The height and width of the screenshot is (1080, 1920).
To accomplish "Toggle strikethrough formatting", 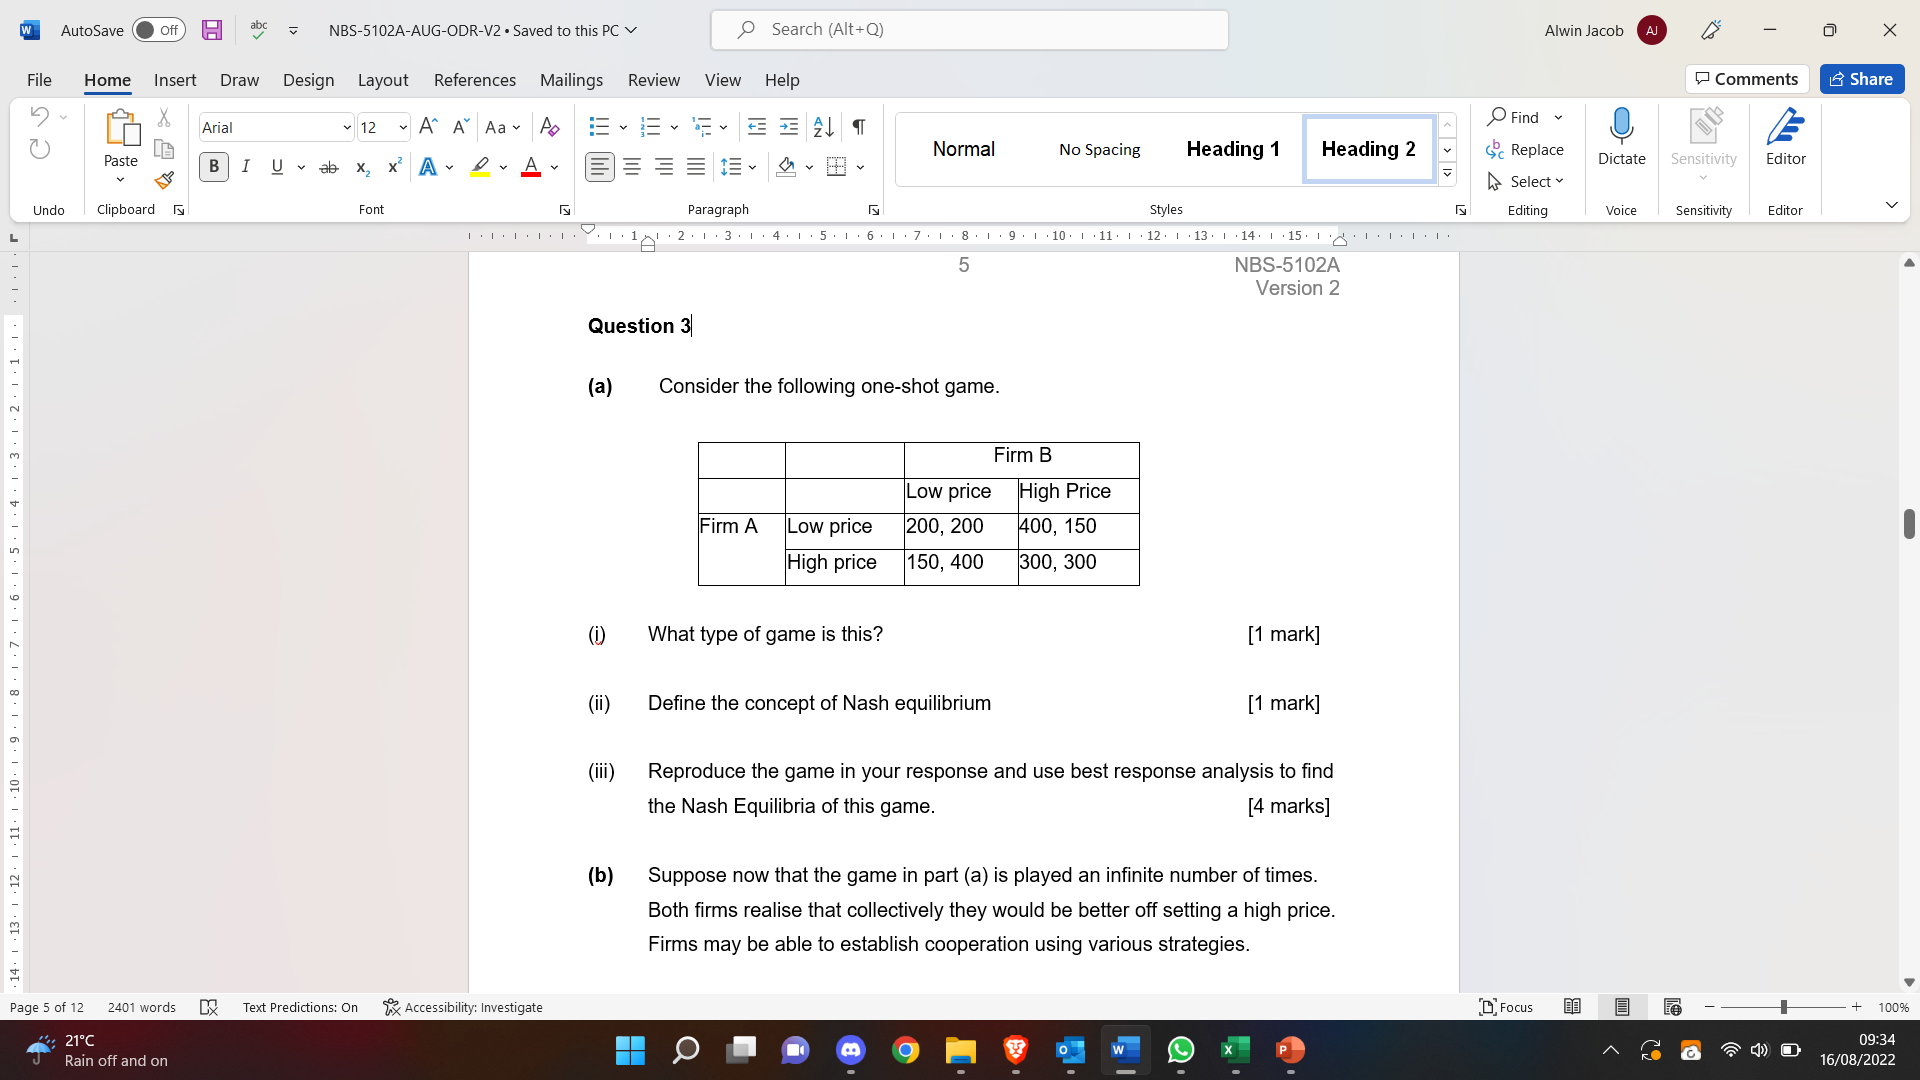I will coord(329,167).
